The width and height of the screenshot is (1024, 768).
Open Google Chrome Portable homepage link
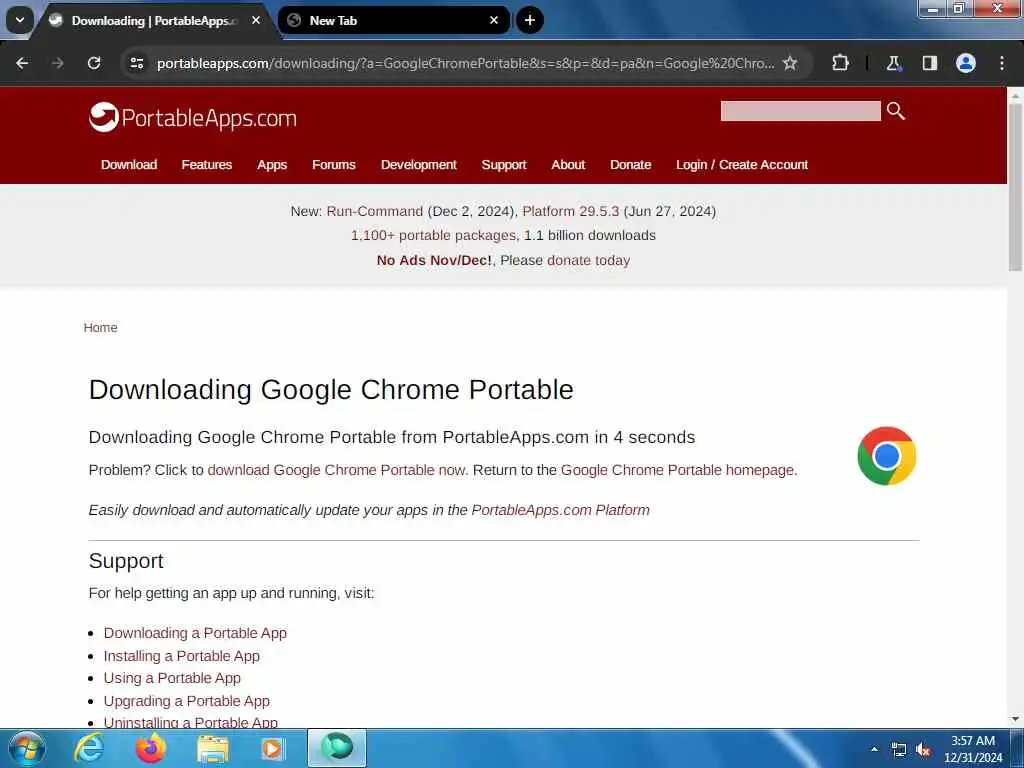point(678,470)
